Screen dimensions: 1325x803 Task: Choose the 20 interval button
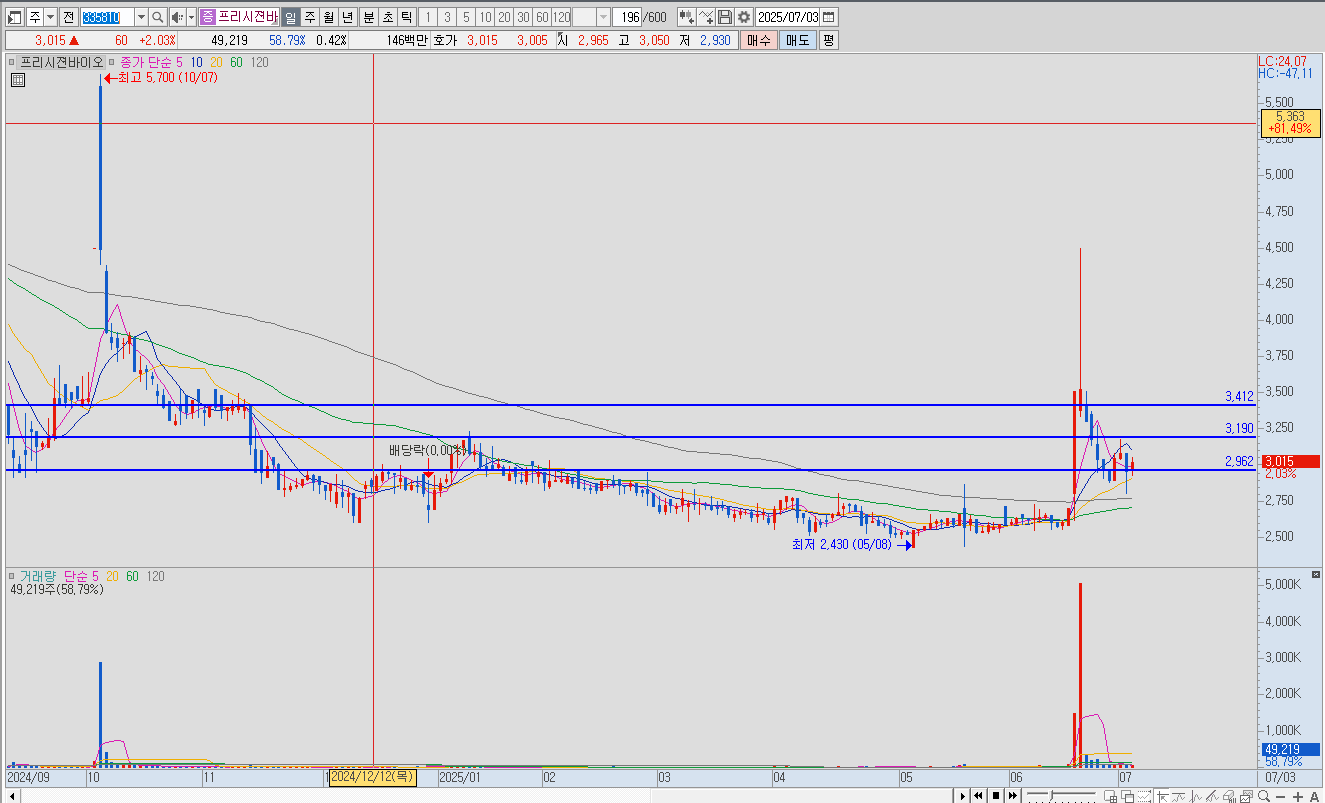(504, 17)
